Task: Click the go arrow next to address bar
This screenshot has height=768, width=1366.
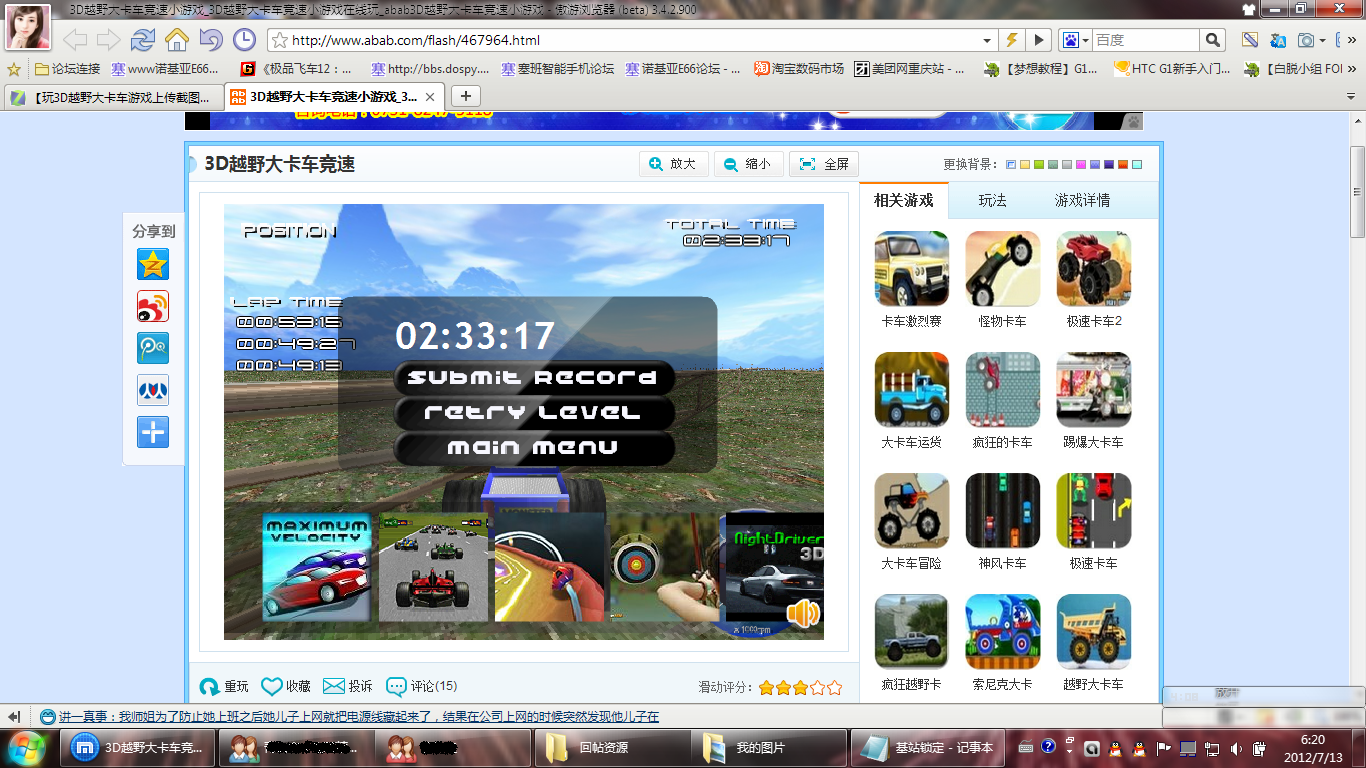Action: click(x=1039, y=40)
